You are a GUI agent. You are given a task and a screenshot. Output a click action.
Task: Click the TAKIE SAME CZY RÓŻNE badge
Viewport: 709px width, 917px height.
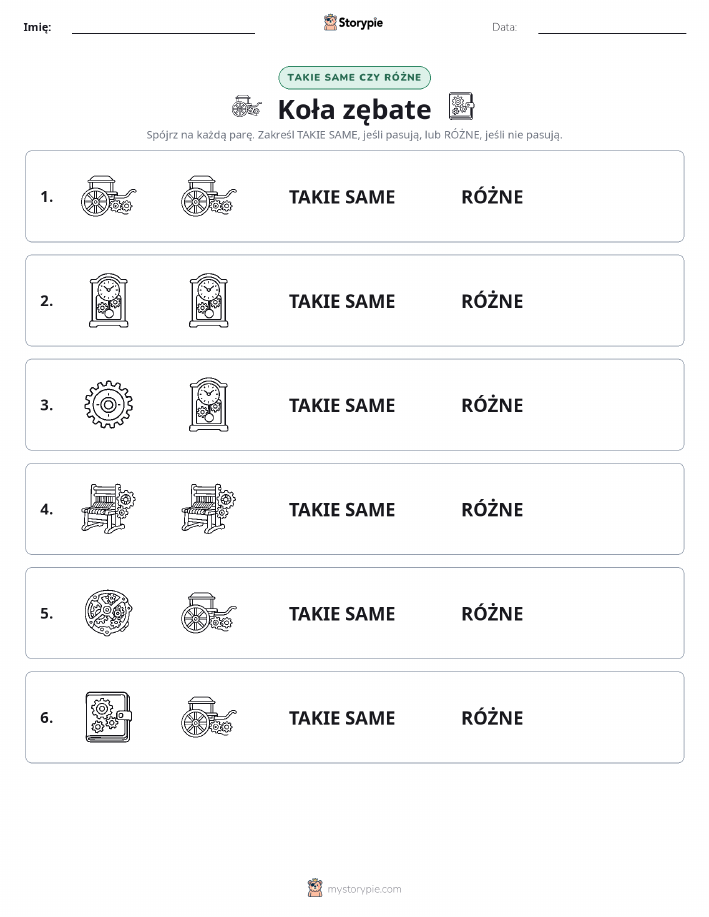coord(354,78)
